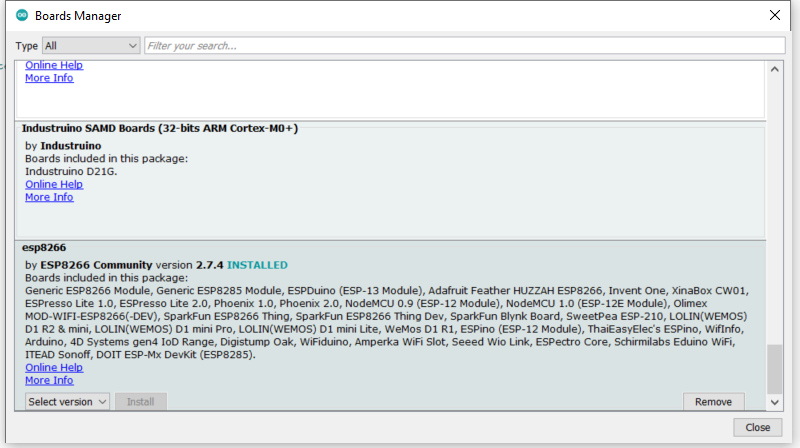Open the Type dropdown set to All
The height and width of the screenshot is (448, 800).
click(91, 46)
